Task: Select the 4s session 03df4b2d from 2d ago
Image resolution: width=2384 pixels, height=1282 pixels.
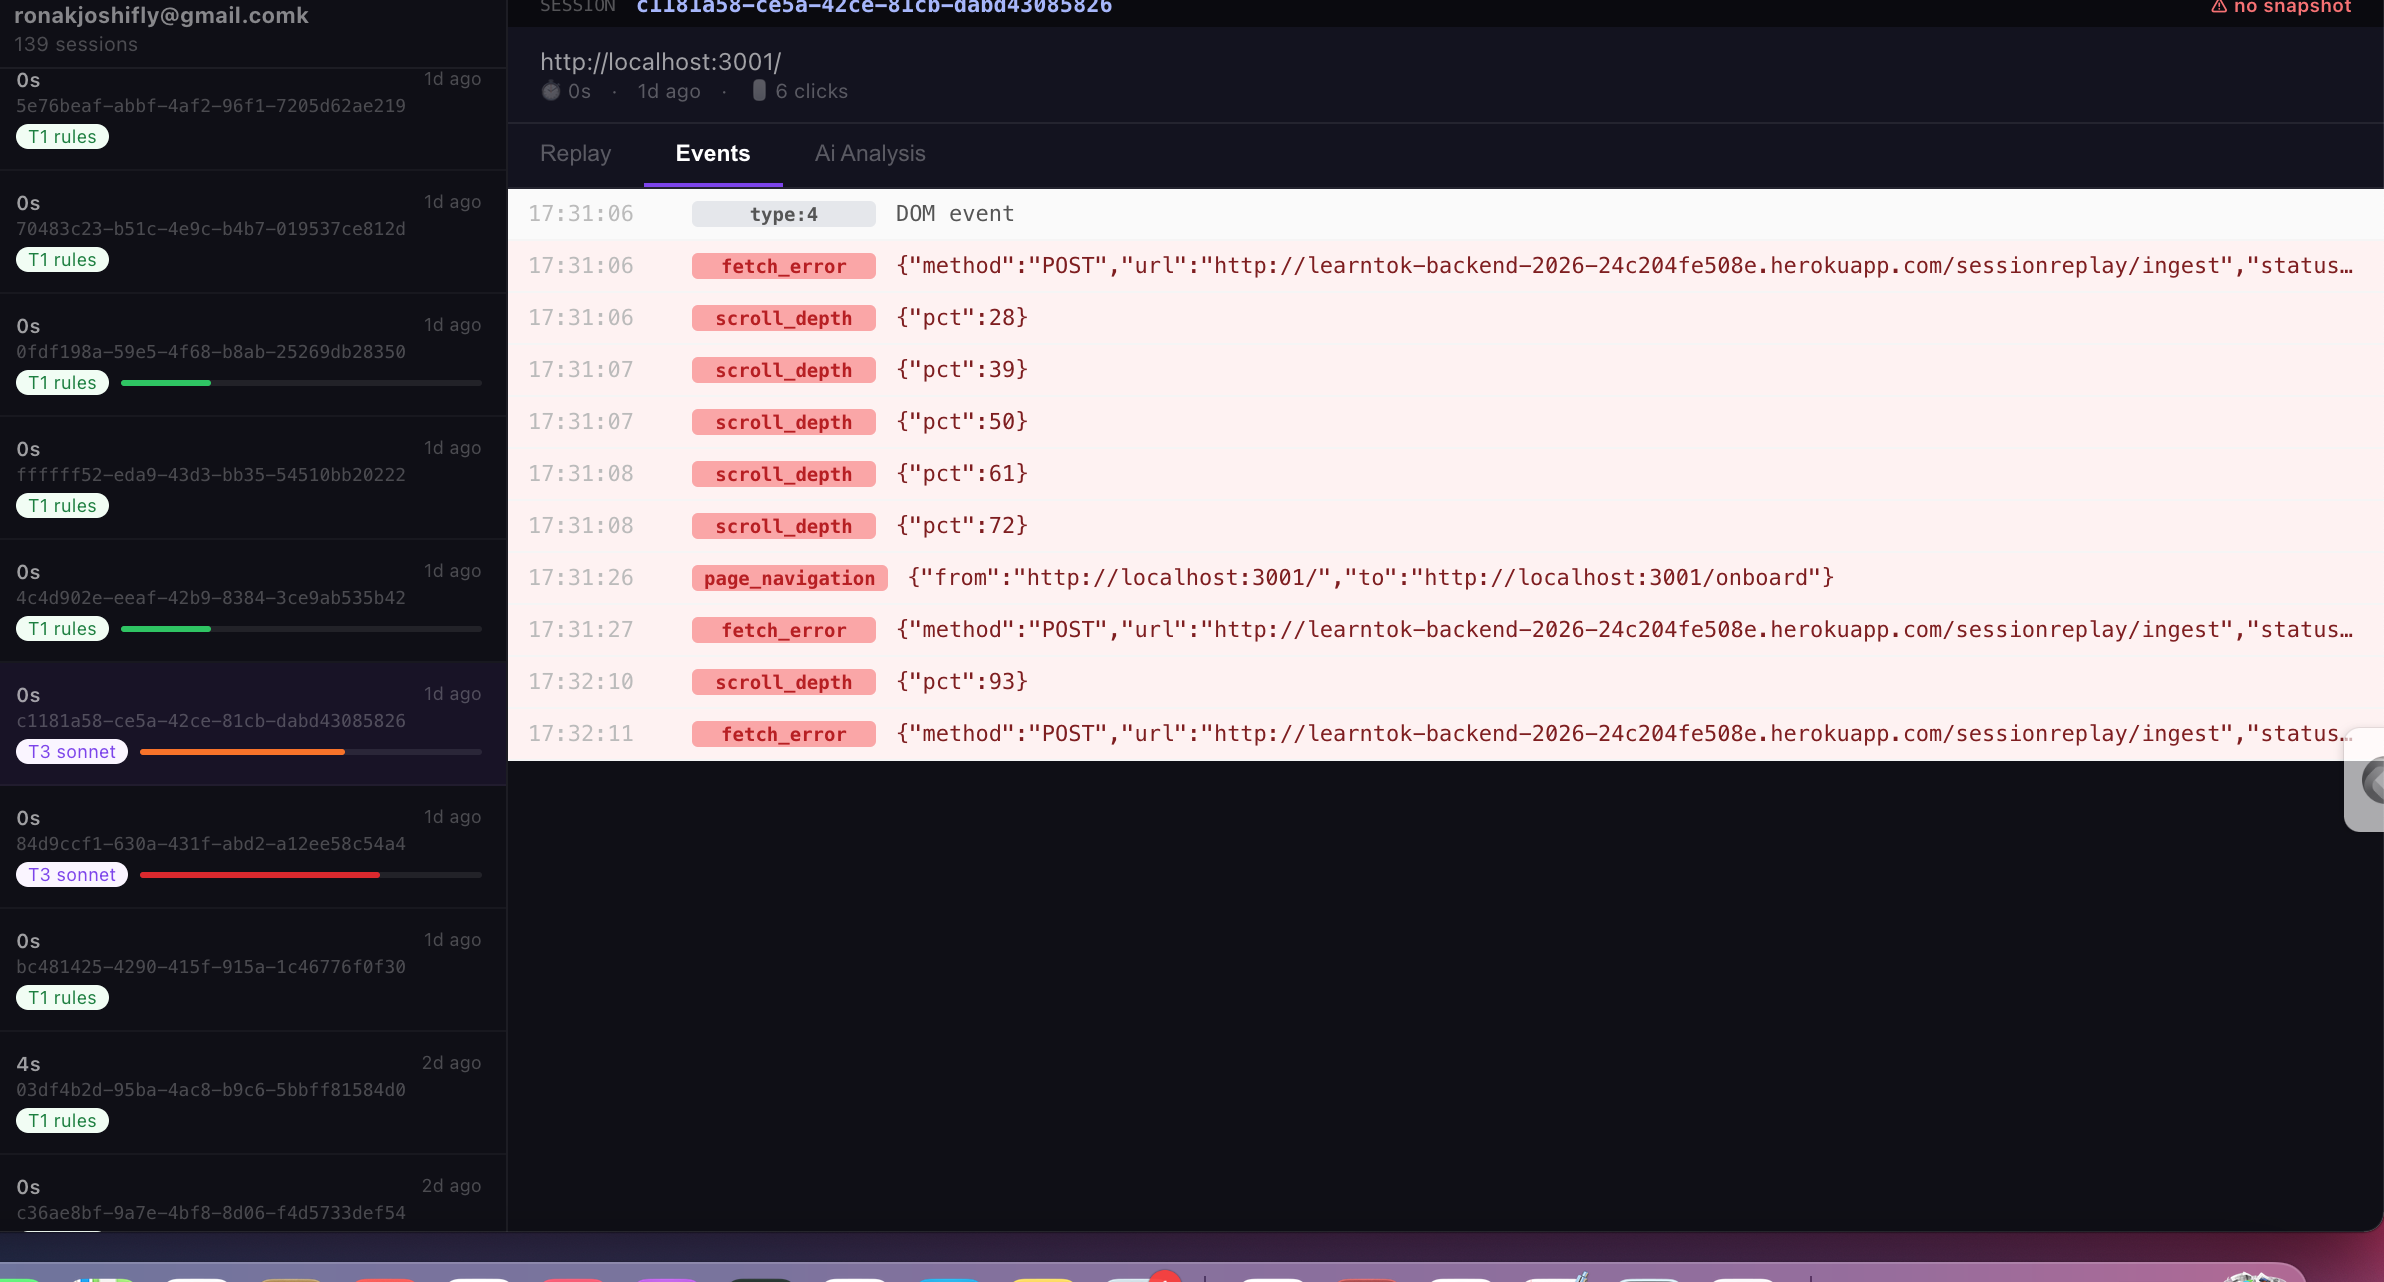Action: coord(211,1090)
